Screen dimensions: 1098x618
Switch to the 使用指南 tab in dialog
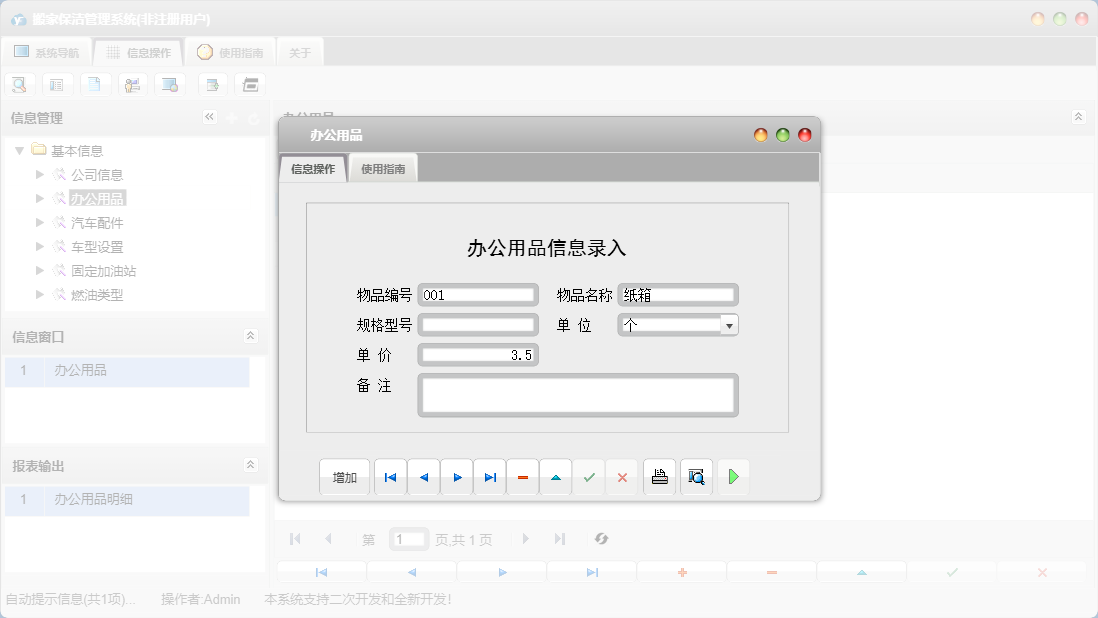click(x=383, y=168)
